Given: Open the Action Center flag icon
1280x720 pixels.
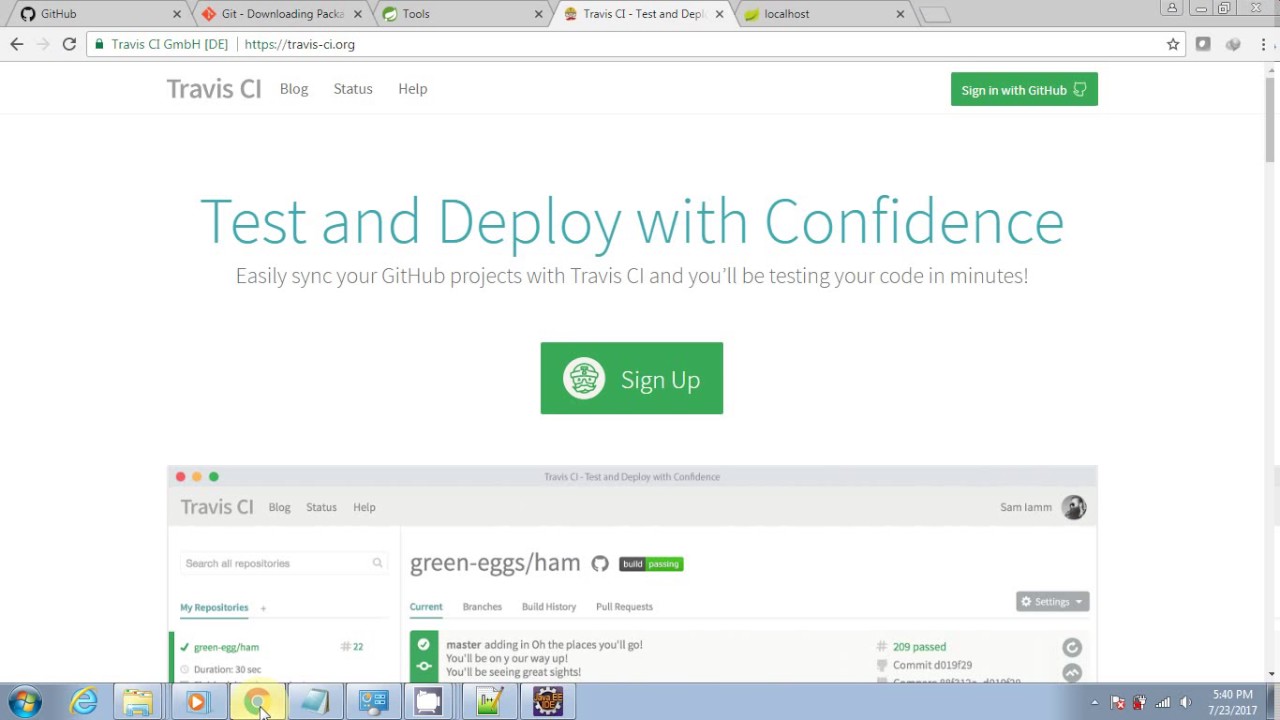Looking at the screenshot, I should 1118,702.
